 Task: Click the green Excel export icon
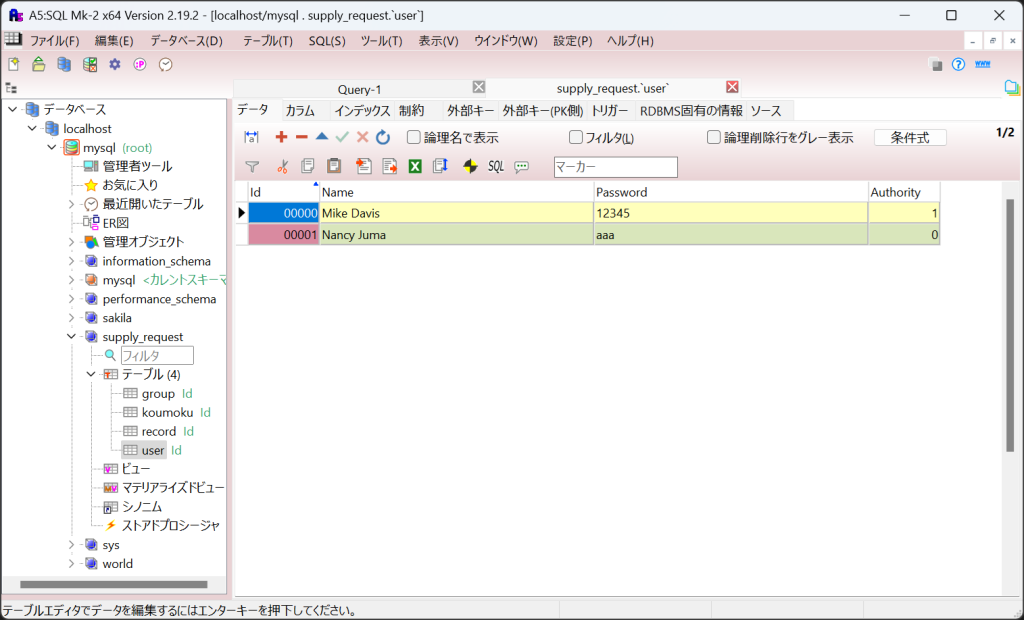[415, 166]
